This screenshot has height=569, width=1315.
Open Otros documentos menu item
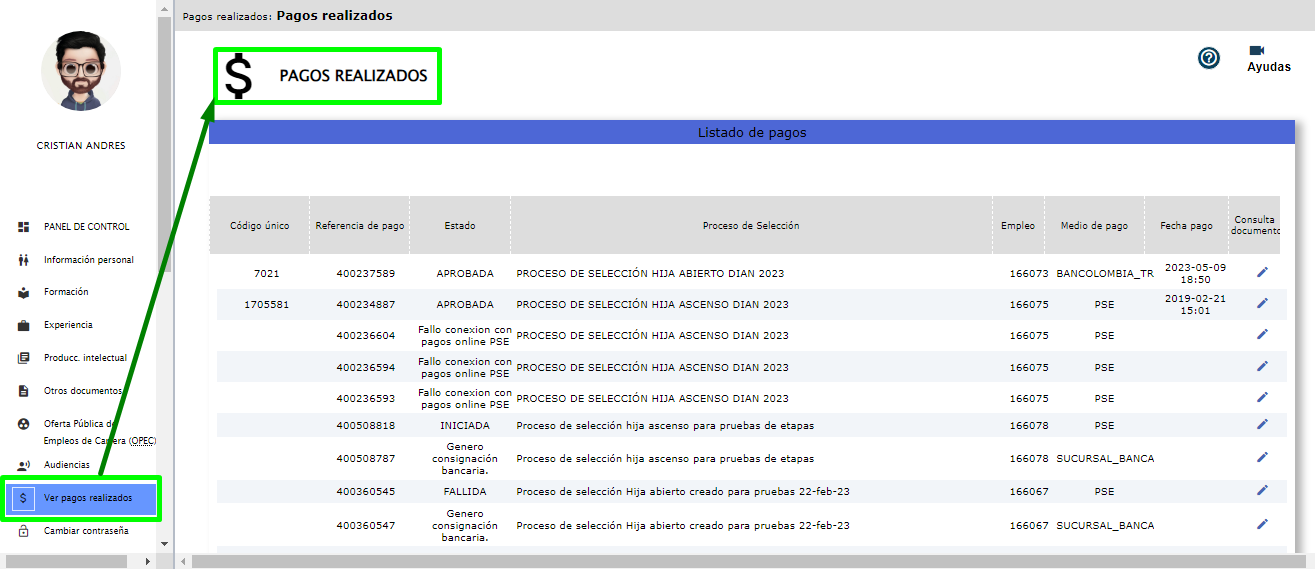tap(82, 391)
